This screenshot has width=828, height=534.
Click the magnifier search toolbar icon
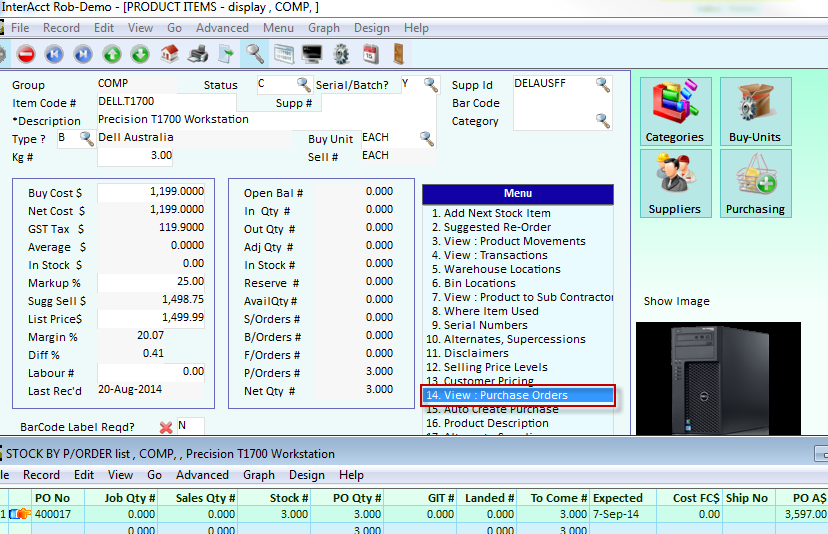tap(255, 54)
